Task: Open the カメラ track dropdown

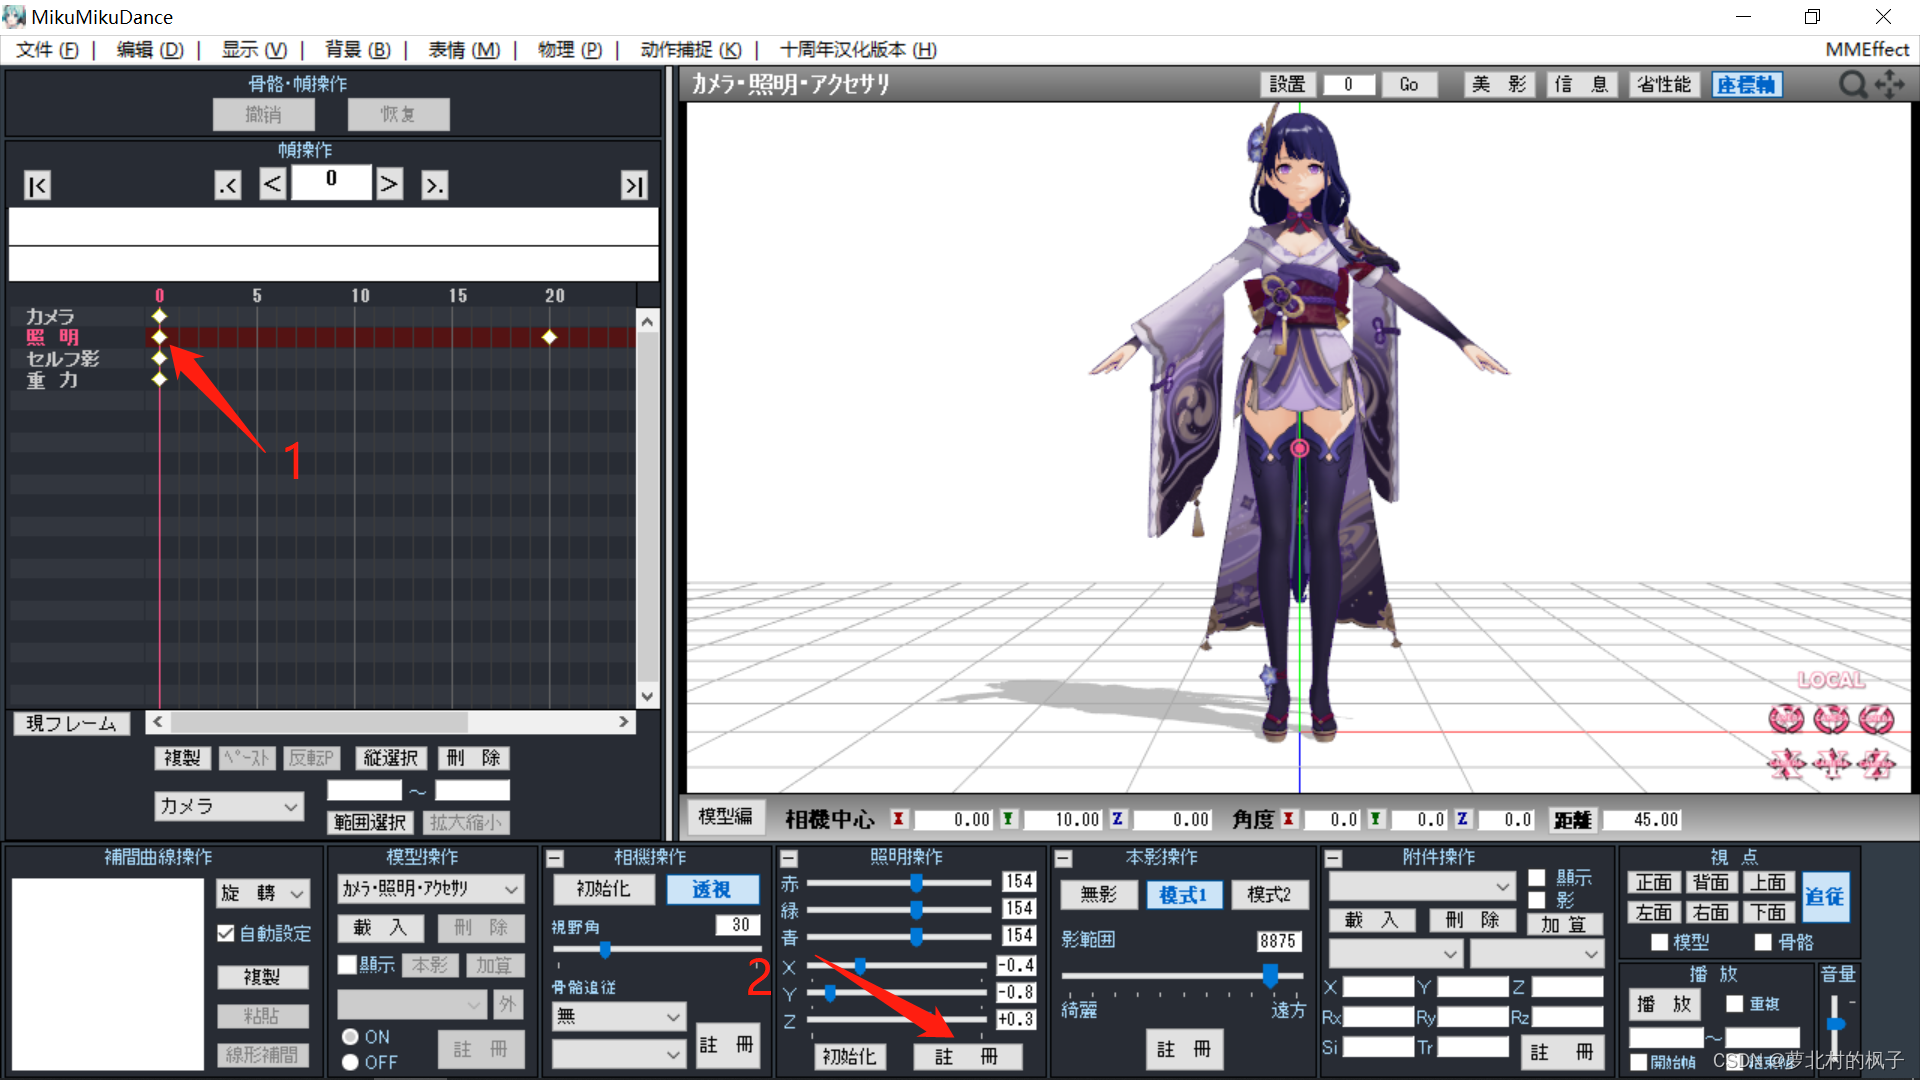Action: [x=229, y=806]
